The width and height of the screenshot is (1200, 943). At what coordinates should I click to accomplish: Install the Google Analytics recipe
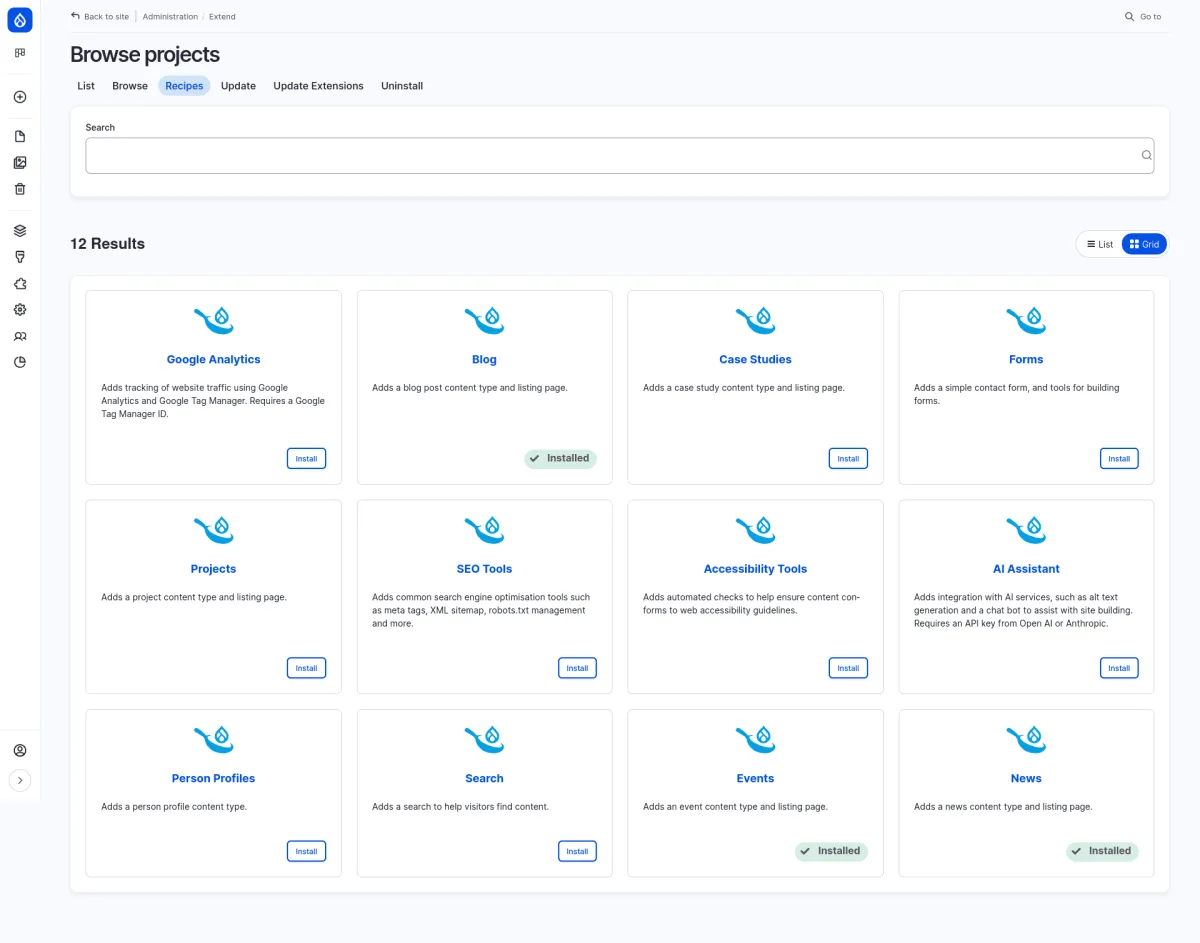coord(306,459)
